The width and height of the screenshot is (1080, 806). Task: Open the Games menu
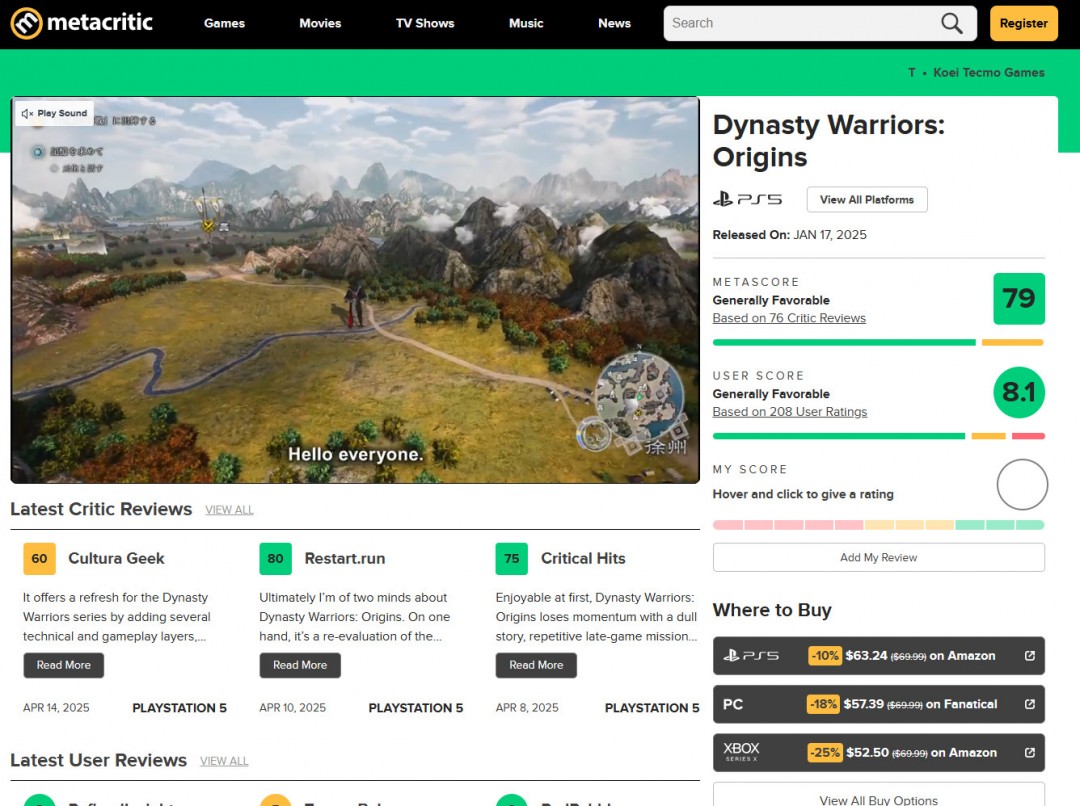tap(224, 23)
